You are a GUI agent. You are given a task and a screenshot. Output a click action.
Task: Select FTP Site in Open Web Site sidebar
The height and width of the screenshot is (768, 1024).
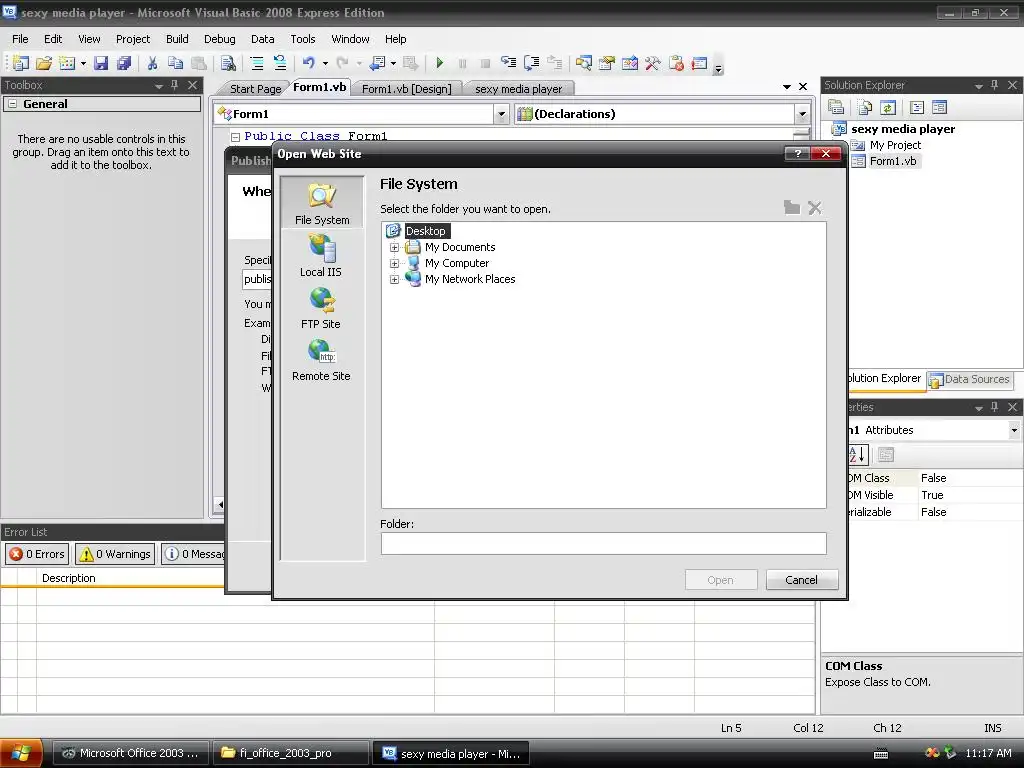click(321, 308)
